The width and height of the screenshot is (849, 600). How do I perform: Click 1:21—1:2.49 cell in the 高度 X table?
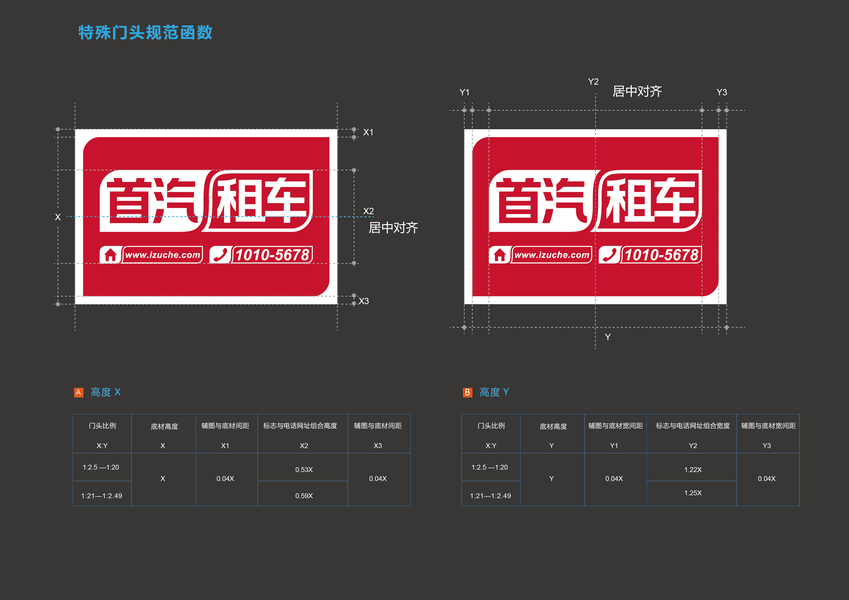pos(102,495)
